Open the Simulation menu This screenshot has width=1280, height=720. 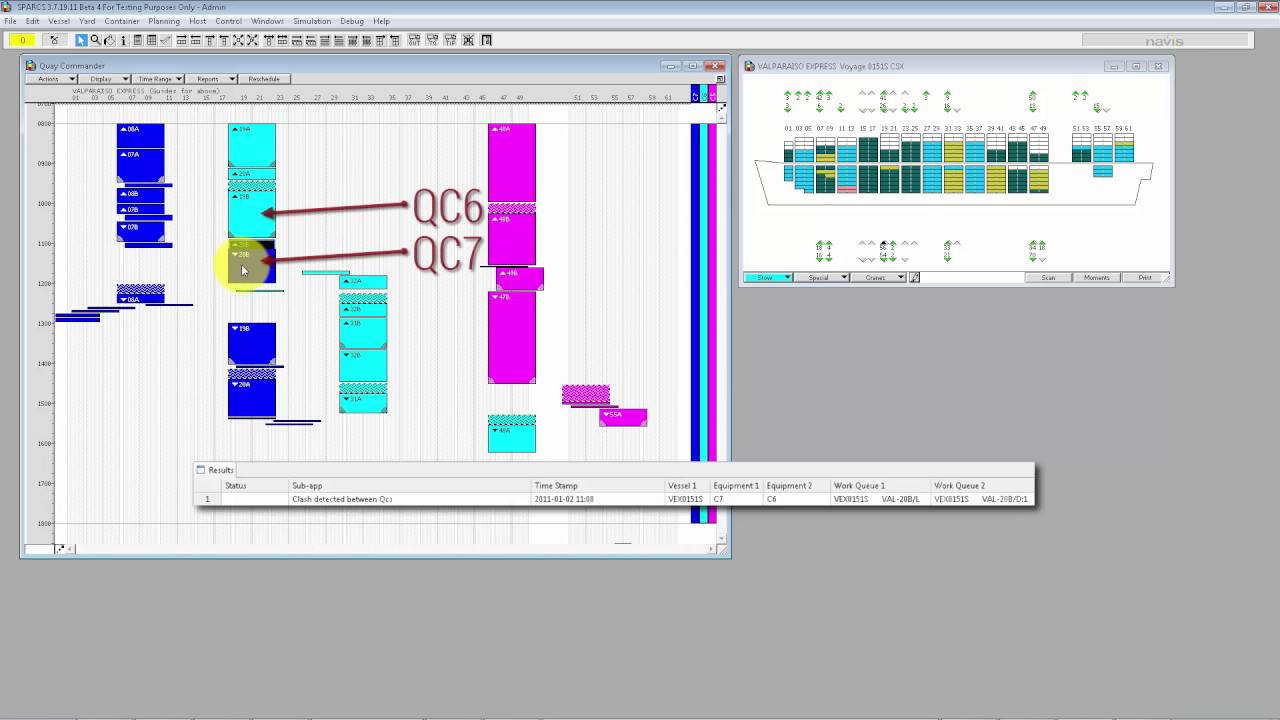coord(312,21)
